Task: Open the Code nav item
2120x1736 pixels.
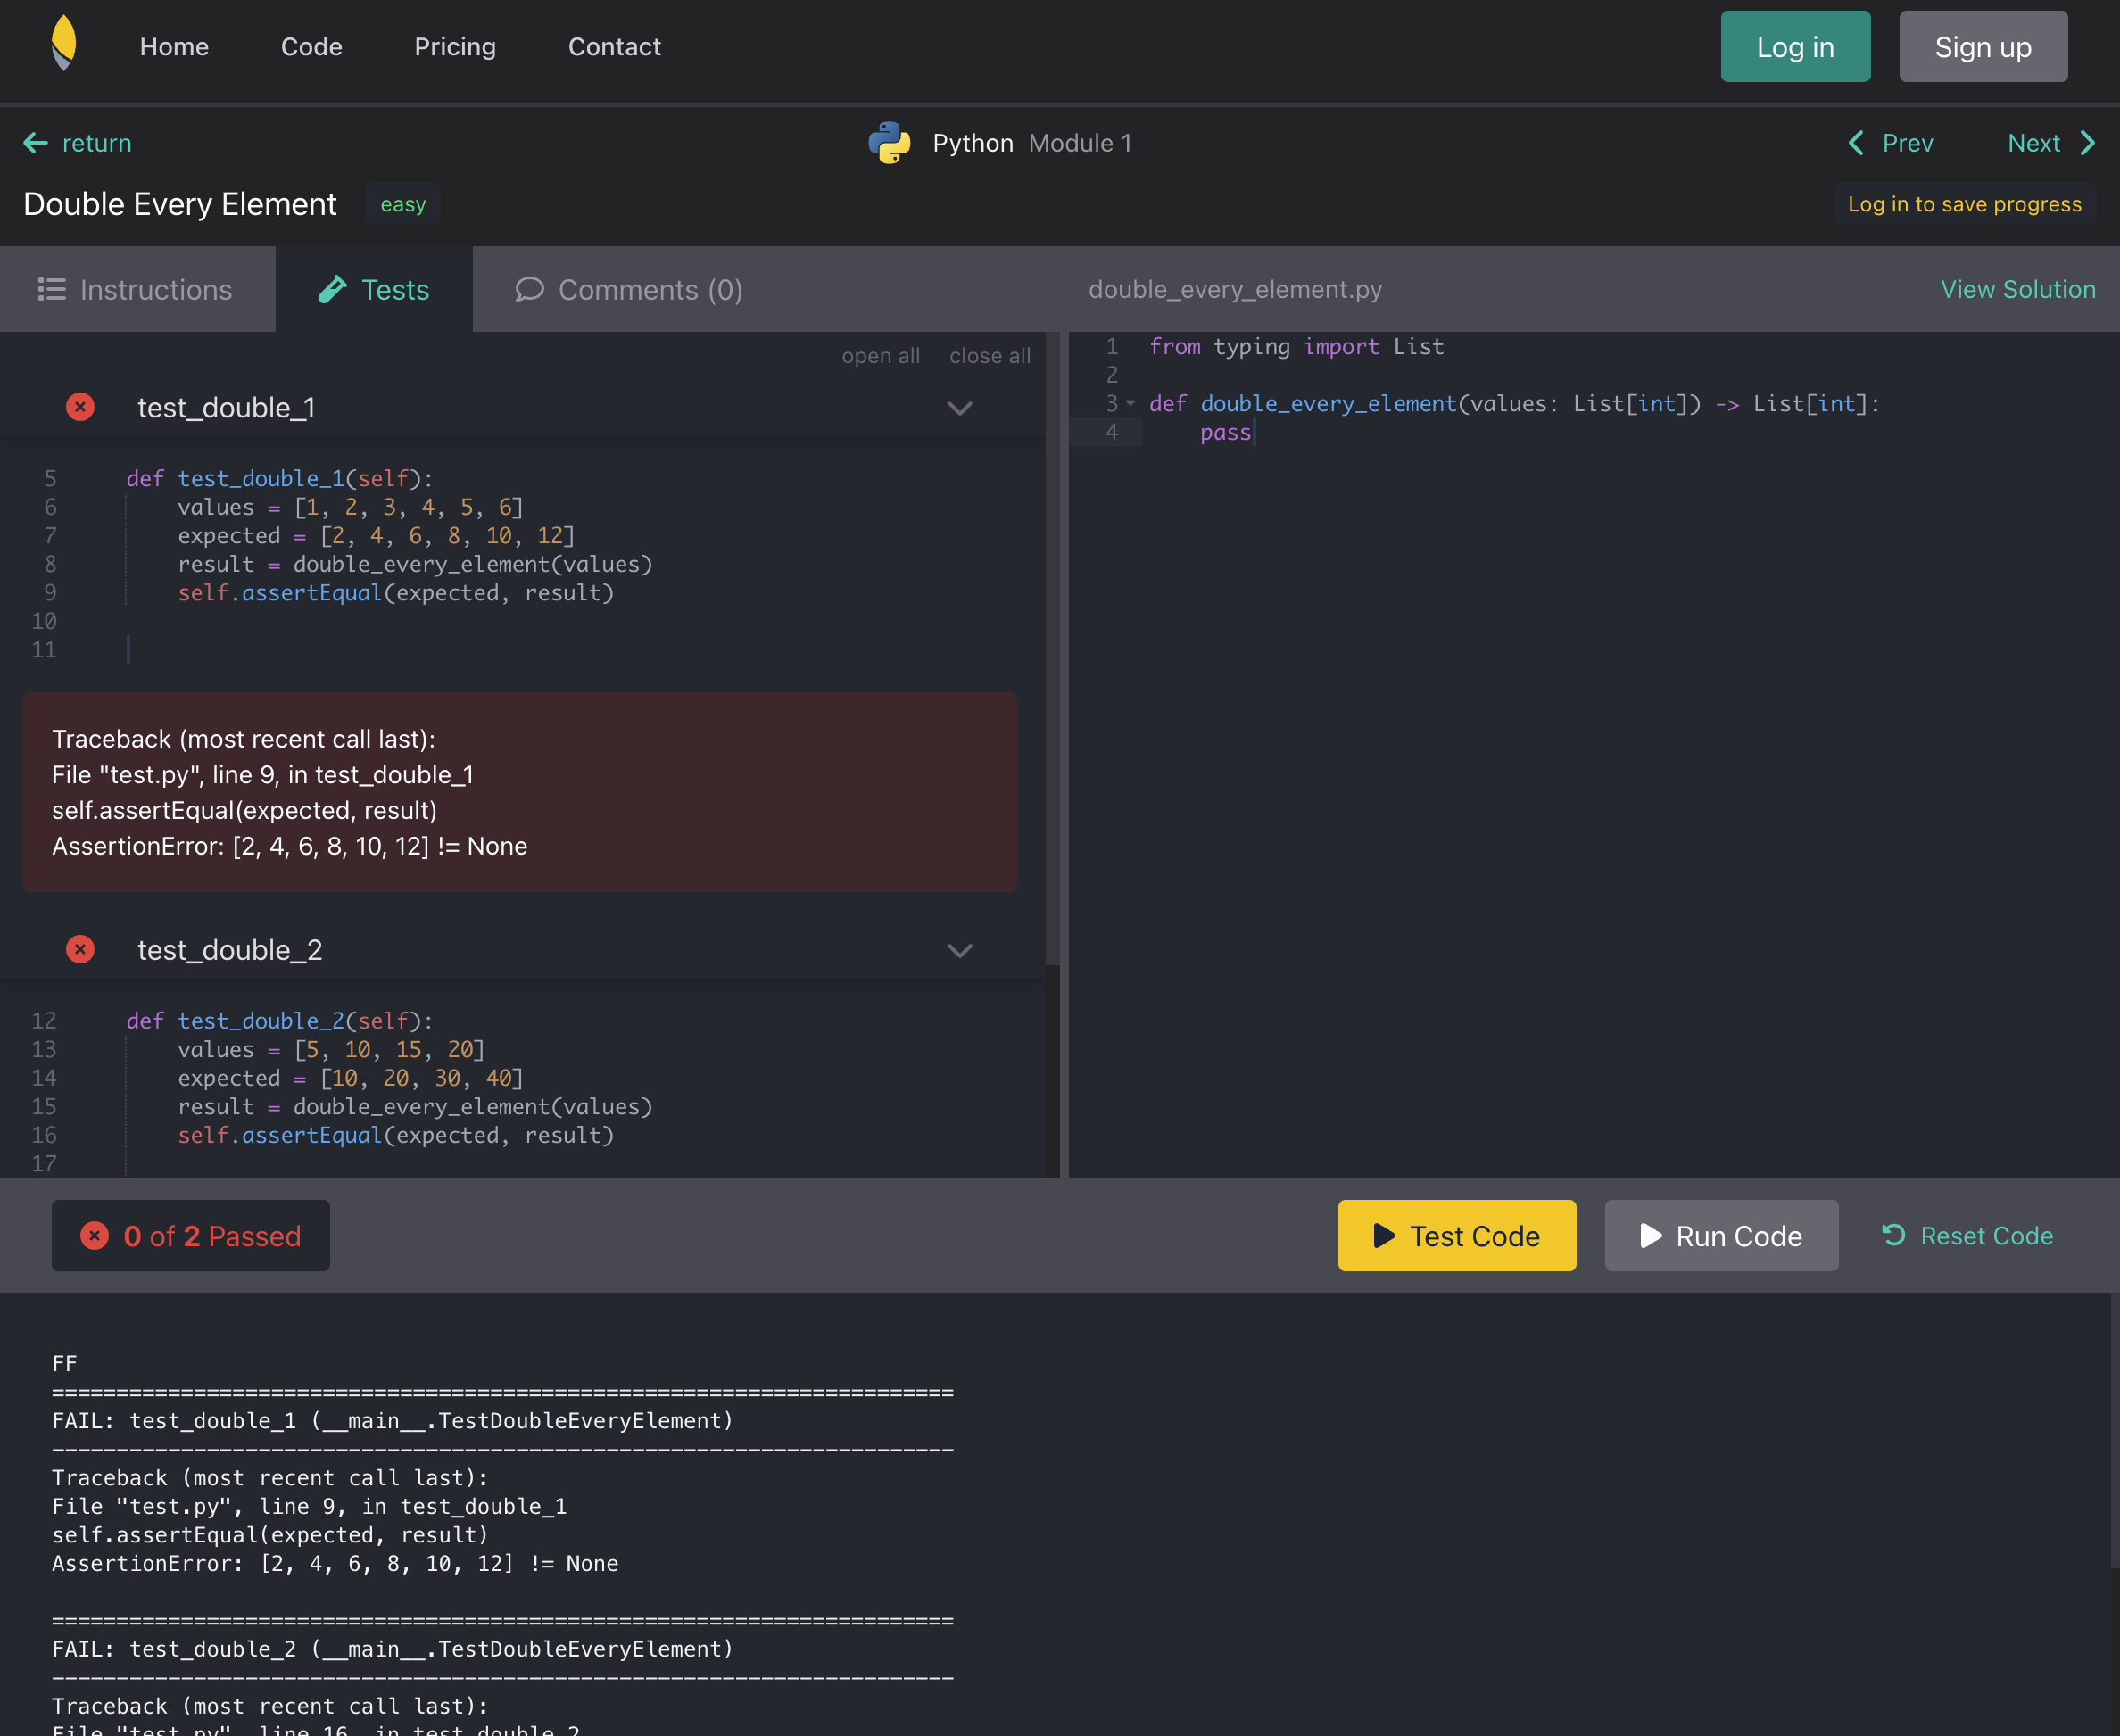Action: (x=311, y=47)
